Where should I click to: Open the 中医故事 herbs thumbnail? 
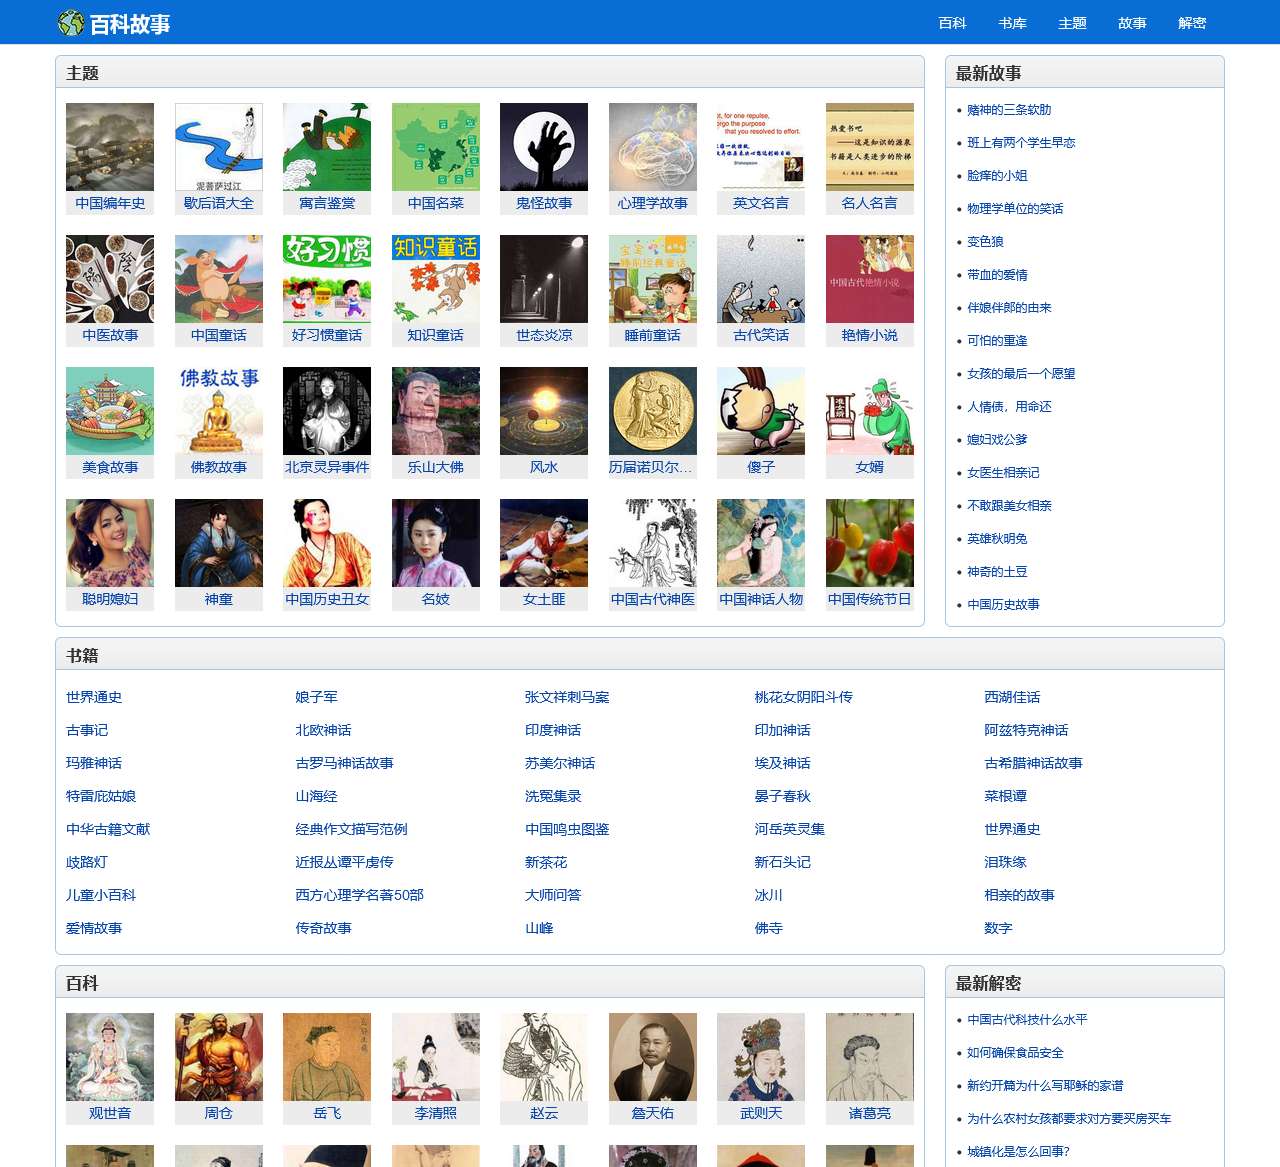(110, 279)
